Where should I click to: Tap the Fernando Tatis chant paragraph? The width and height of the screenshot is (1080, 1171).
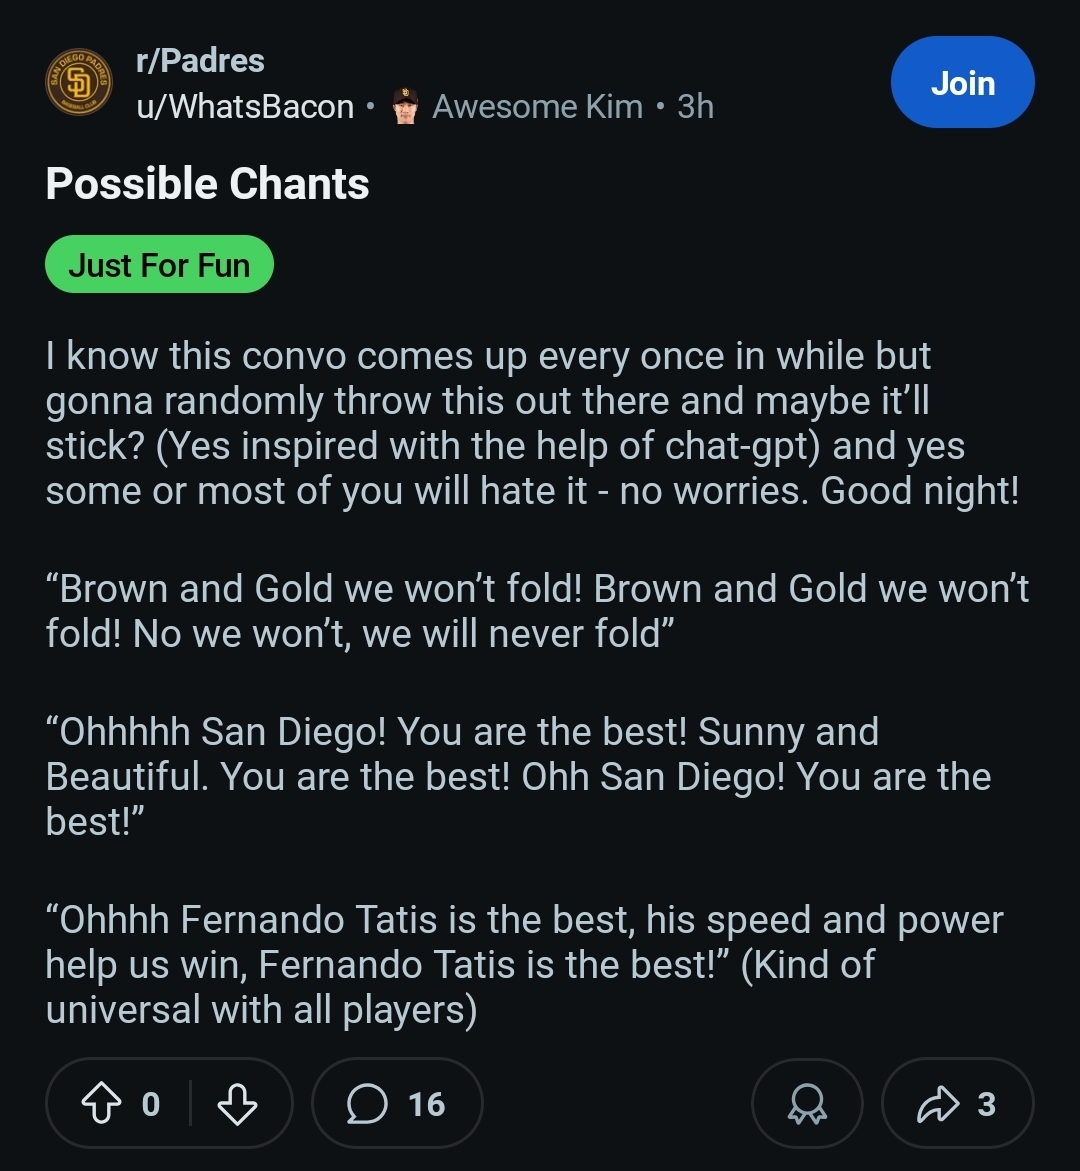pos(524,964)
